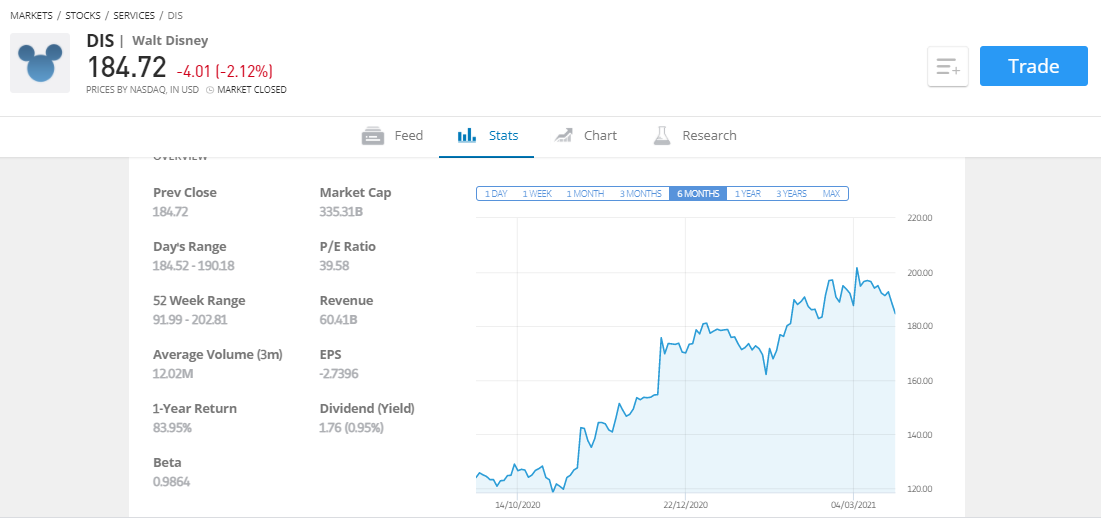Click the Disney Mickey logo thumbnail
The height and width of the screenshot is (524, 1101).
click(40, 63)
